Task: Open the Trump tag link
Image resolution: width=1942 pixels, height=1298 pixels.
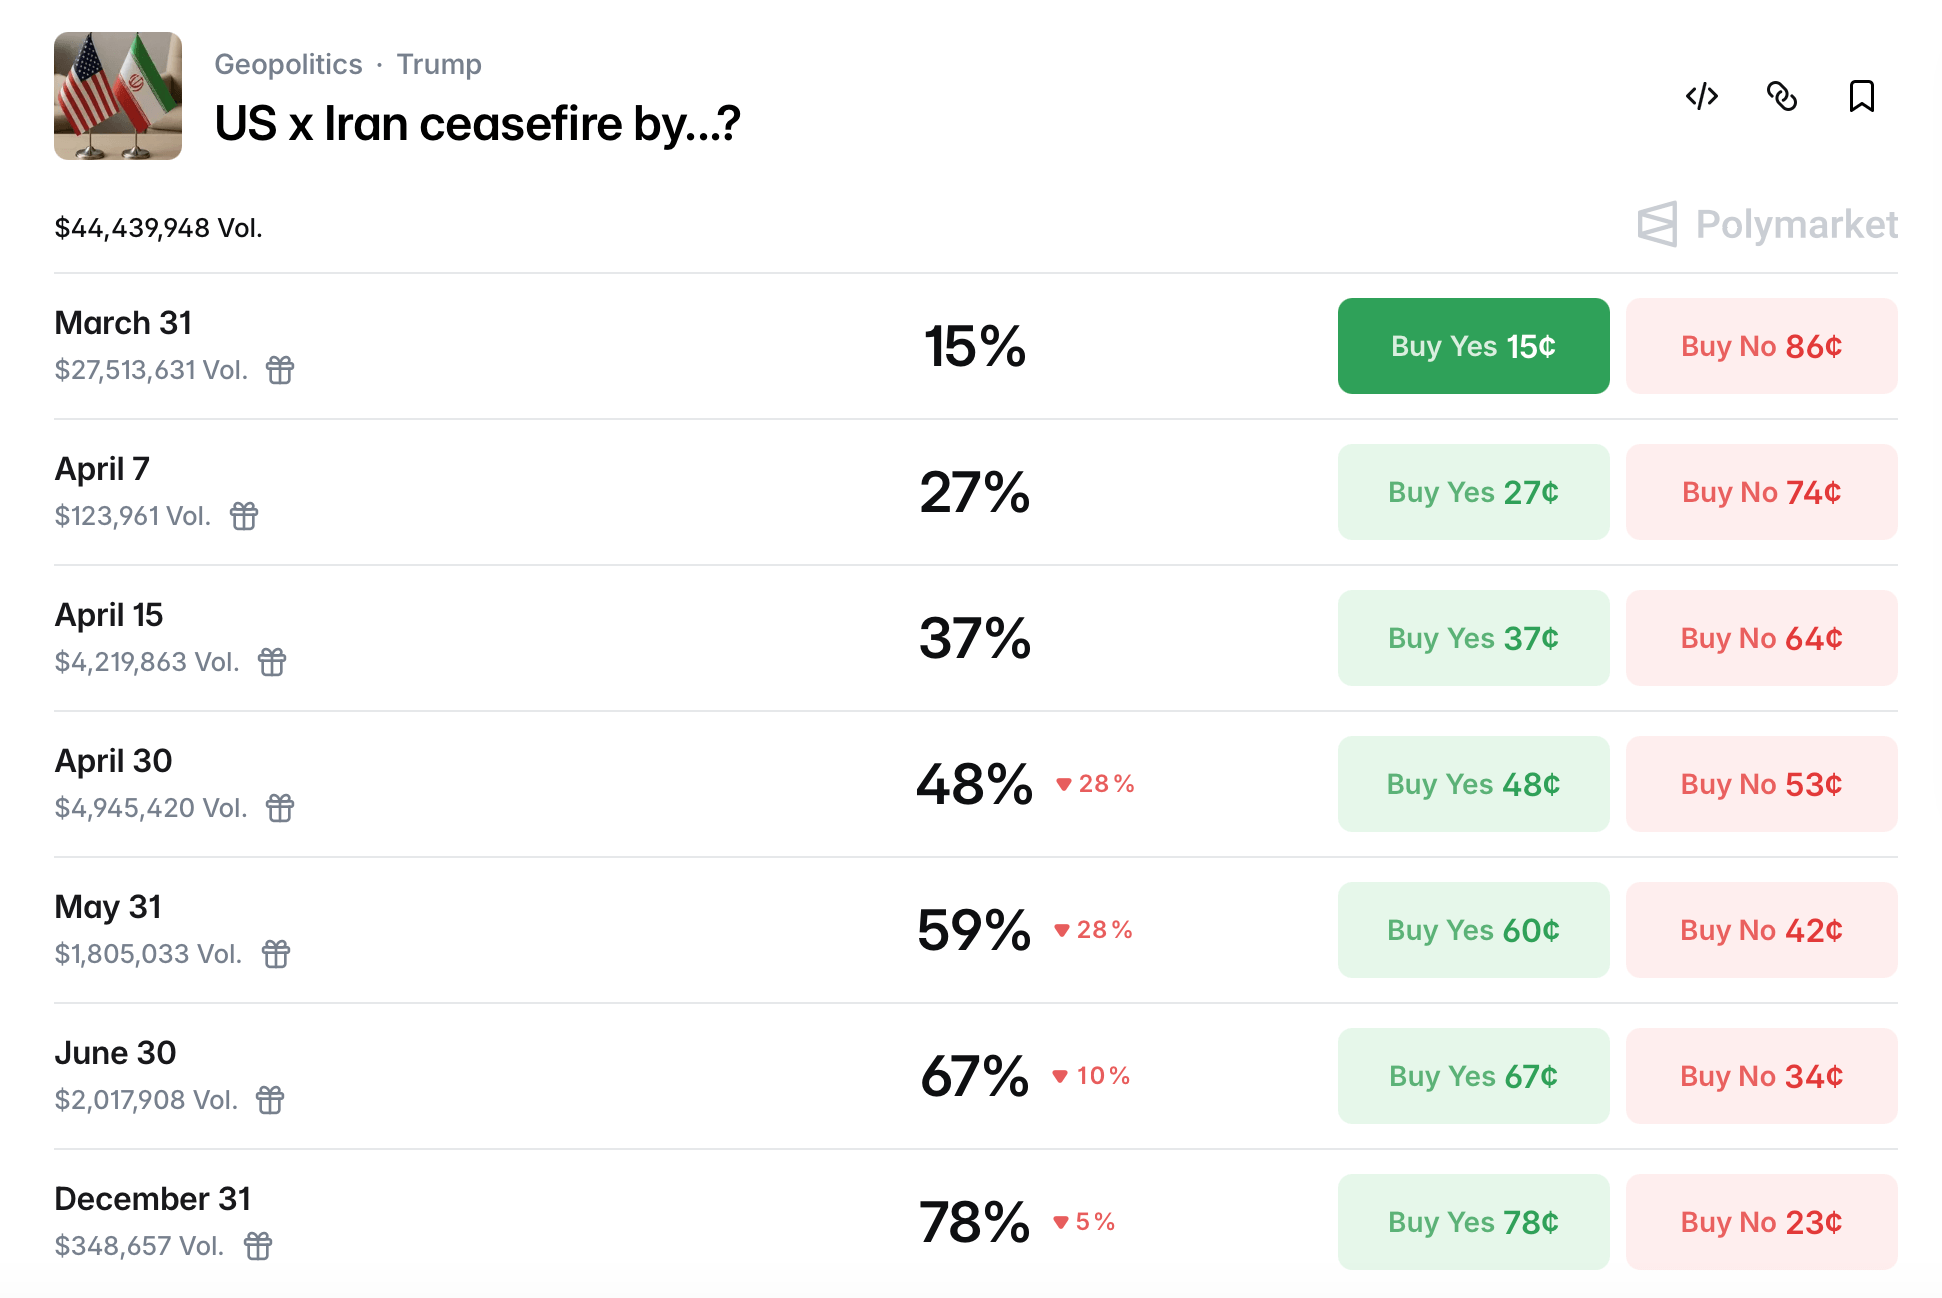Action: tap(439, 64)
